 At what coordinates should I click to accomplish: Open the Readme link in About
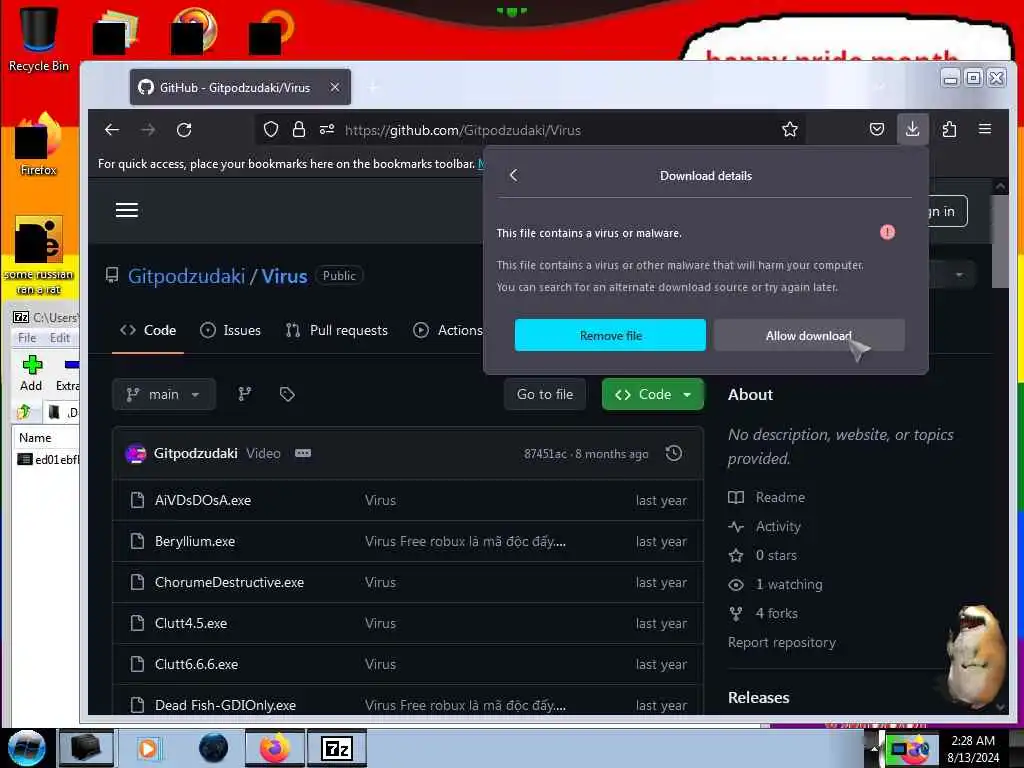(780, 497)
